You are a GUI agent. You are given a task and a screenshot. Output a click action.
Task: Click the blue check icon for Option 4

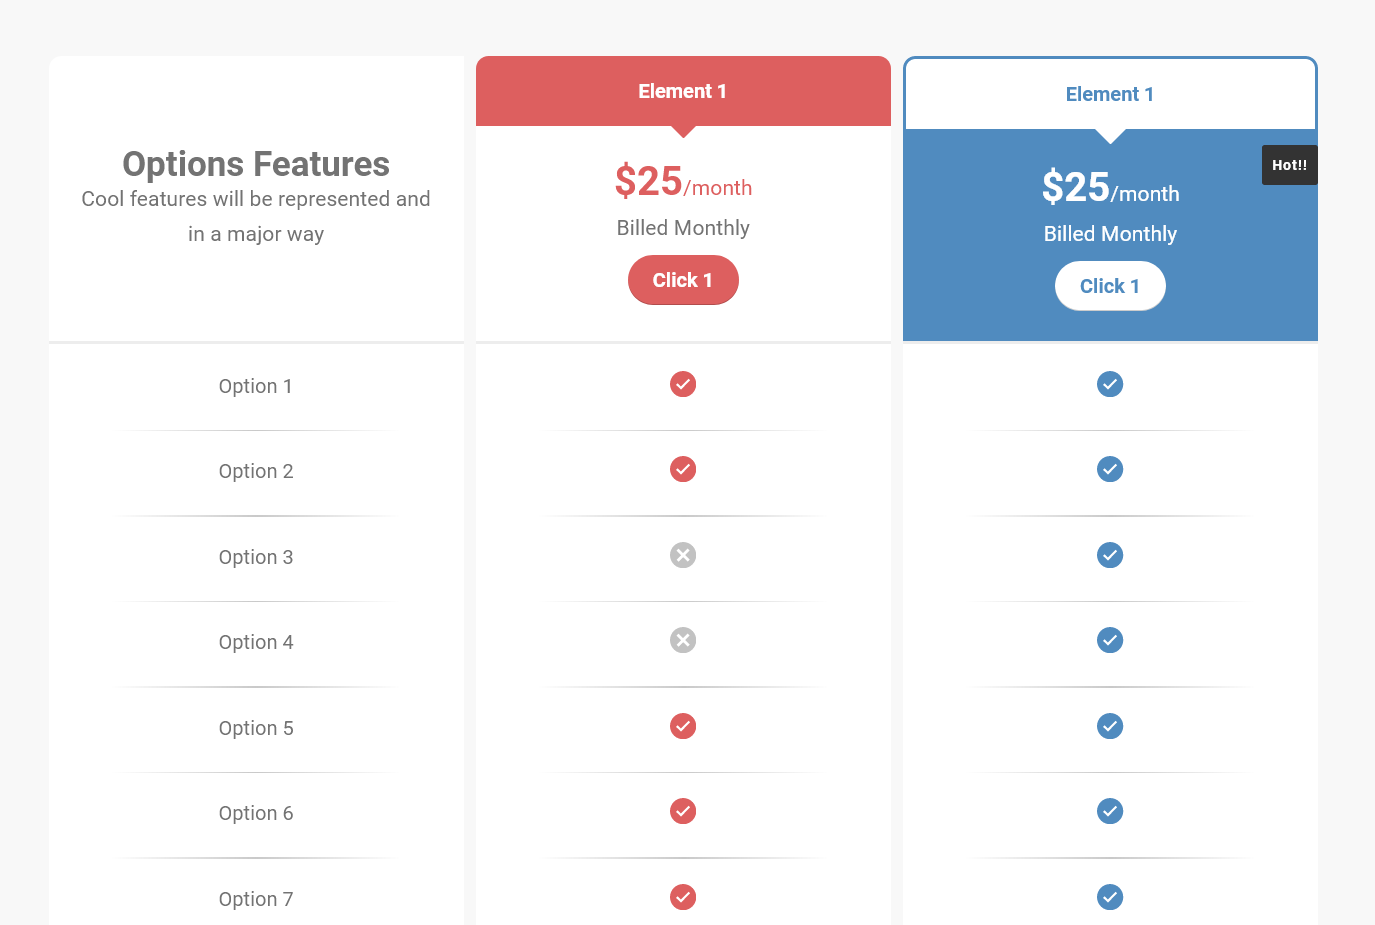click(1110, 640)
